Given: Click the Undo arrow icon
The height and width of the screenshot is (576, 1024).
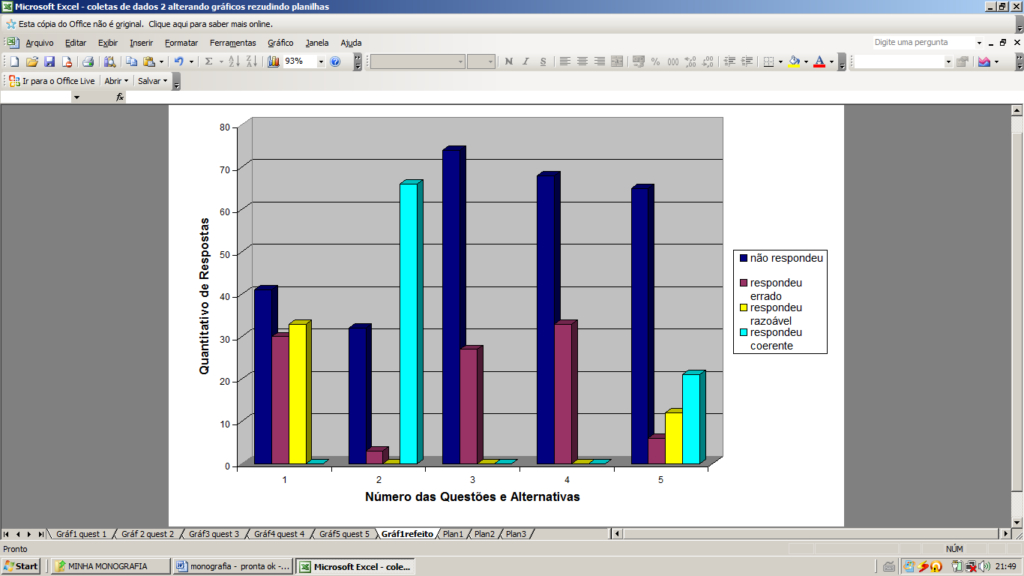Looking at the screenshot, I should pos(178,62).
